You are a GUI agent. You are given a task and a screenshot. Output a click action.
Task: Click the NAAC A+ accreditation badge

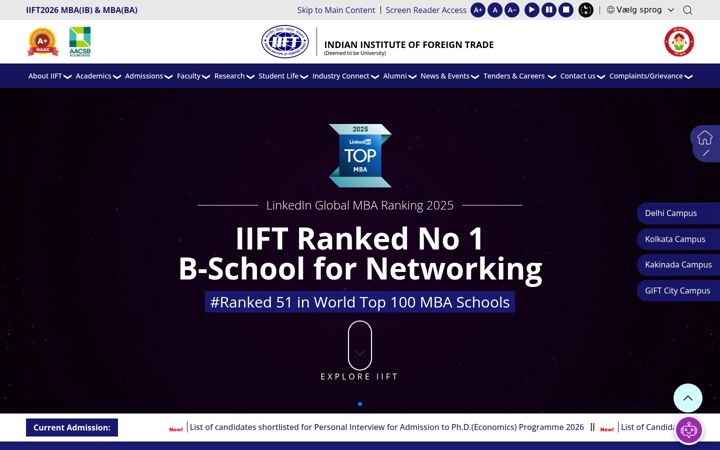tap(43, 42)
